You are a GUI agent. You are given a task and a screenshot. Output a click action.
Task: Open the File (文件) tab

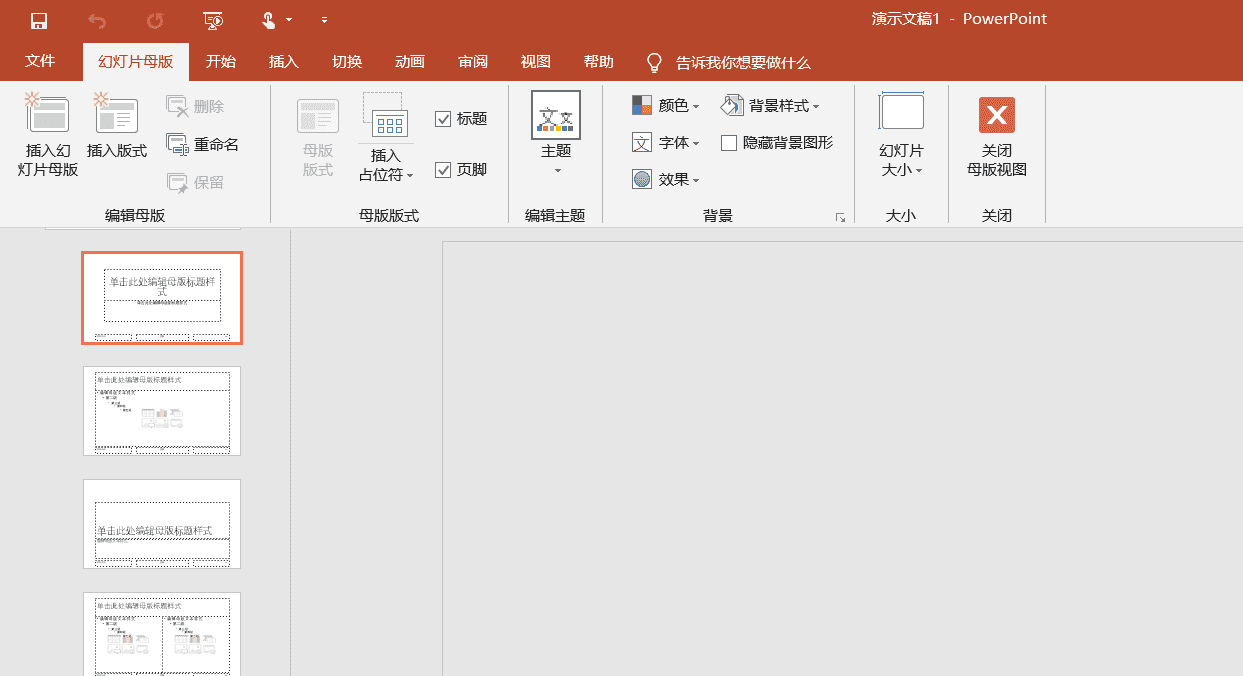[40, 61]
